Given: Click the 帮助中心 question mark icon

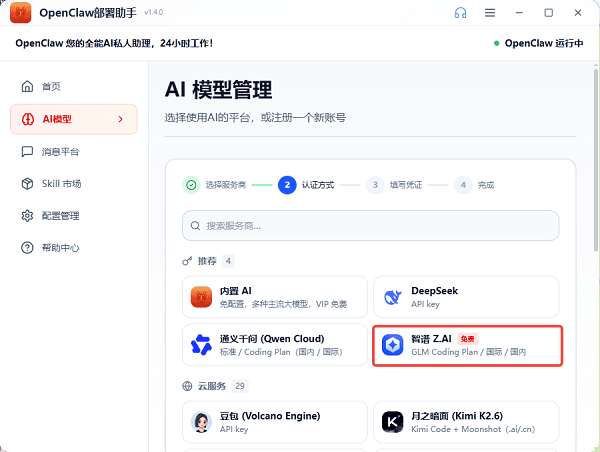Looking at the screenshot, I should [x=27, y=248].
